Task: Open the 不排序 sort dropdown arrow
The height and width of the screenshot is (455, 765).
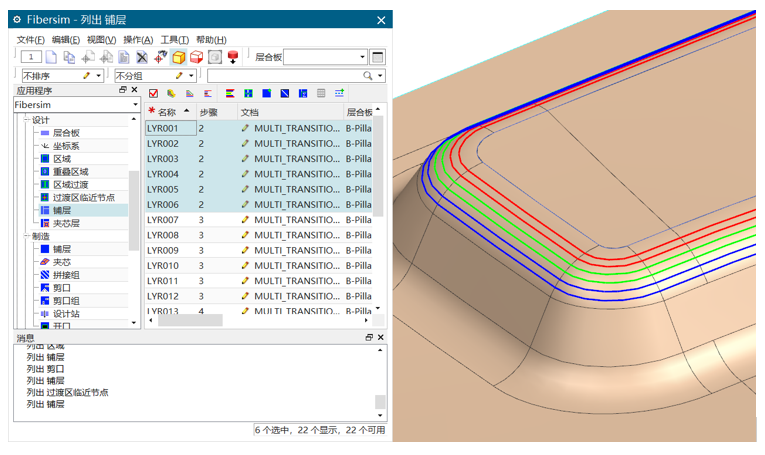Action: coord(99,76)
